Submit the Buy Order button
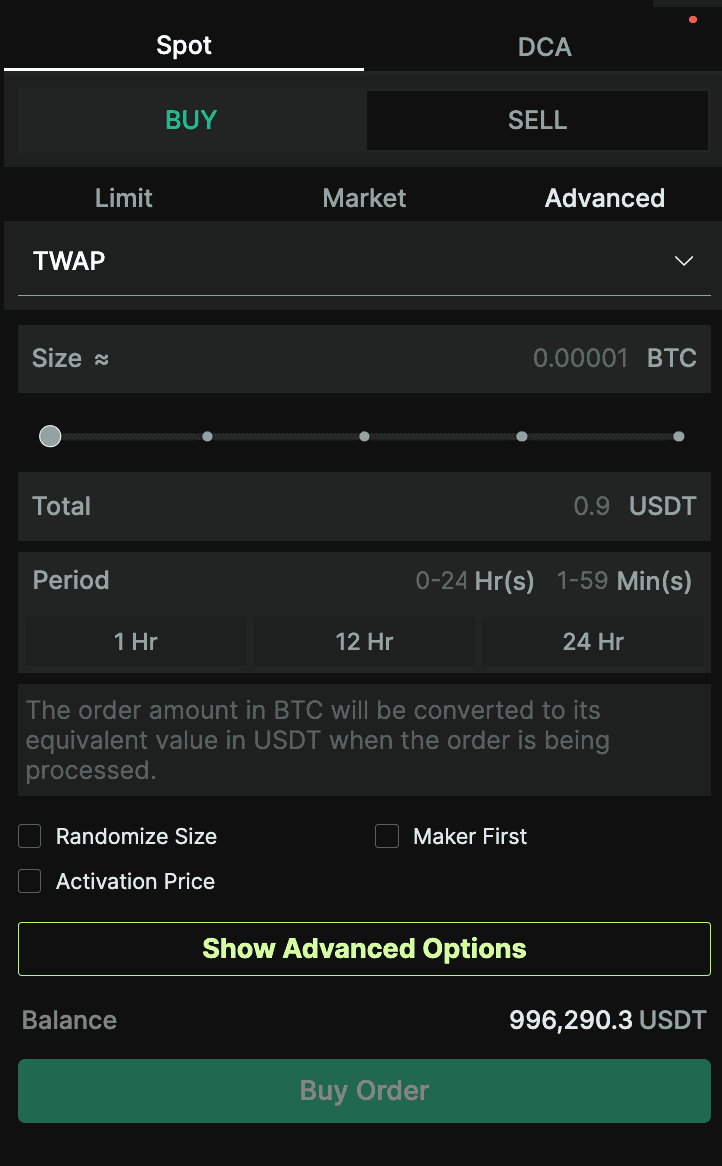722x1166 pixels. (x=364, y=1091)
